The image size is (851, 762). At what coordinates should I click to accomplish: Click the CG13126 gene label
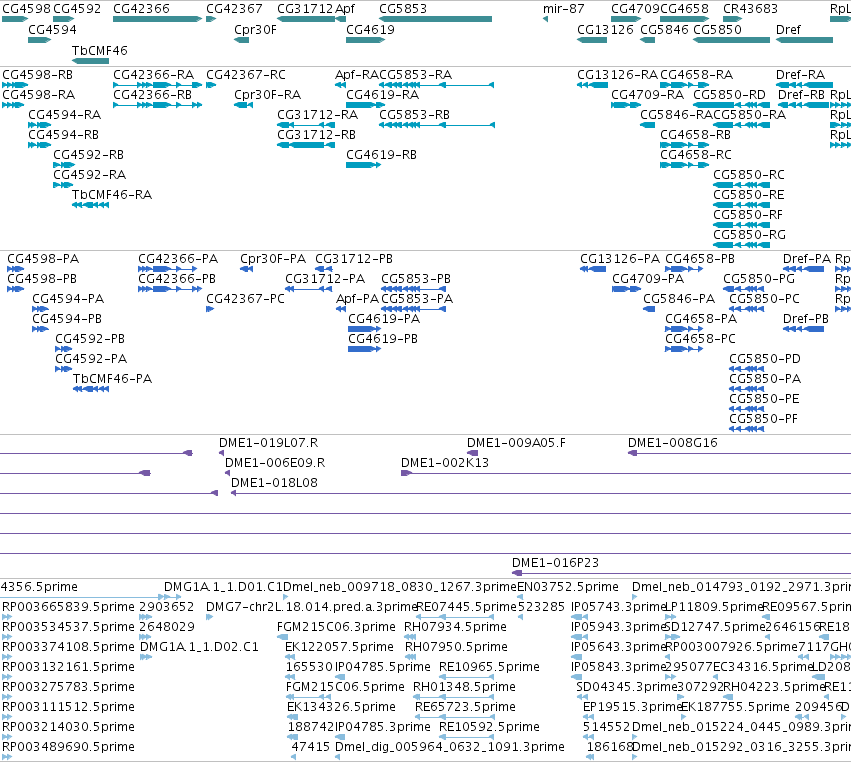coord(605,30)
